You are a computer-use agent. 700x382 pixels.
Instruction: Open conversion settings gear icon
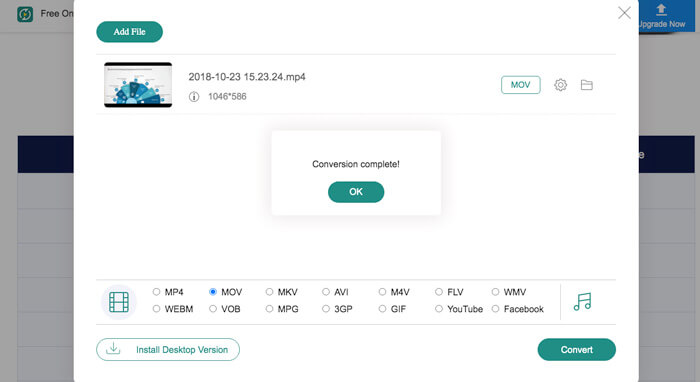point(561,85)
